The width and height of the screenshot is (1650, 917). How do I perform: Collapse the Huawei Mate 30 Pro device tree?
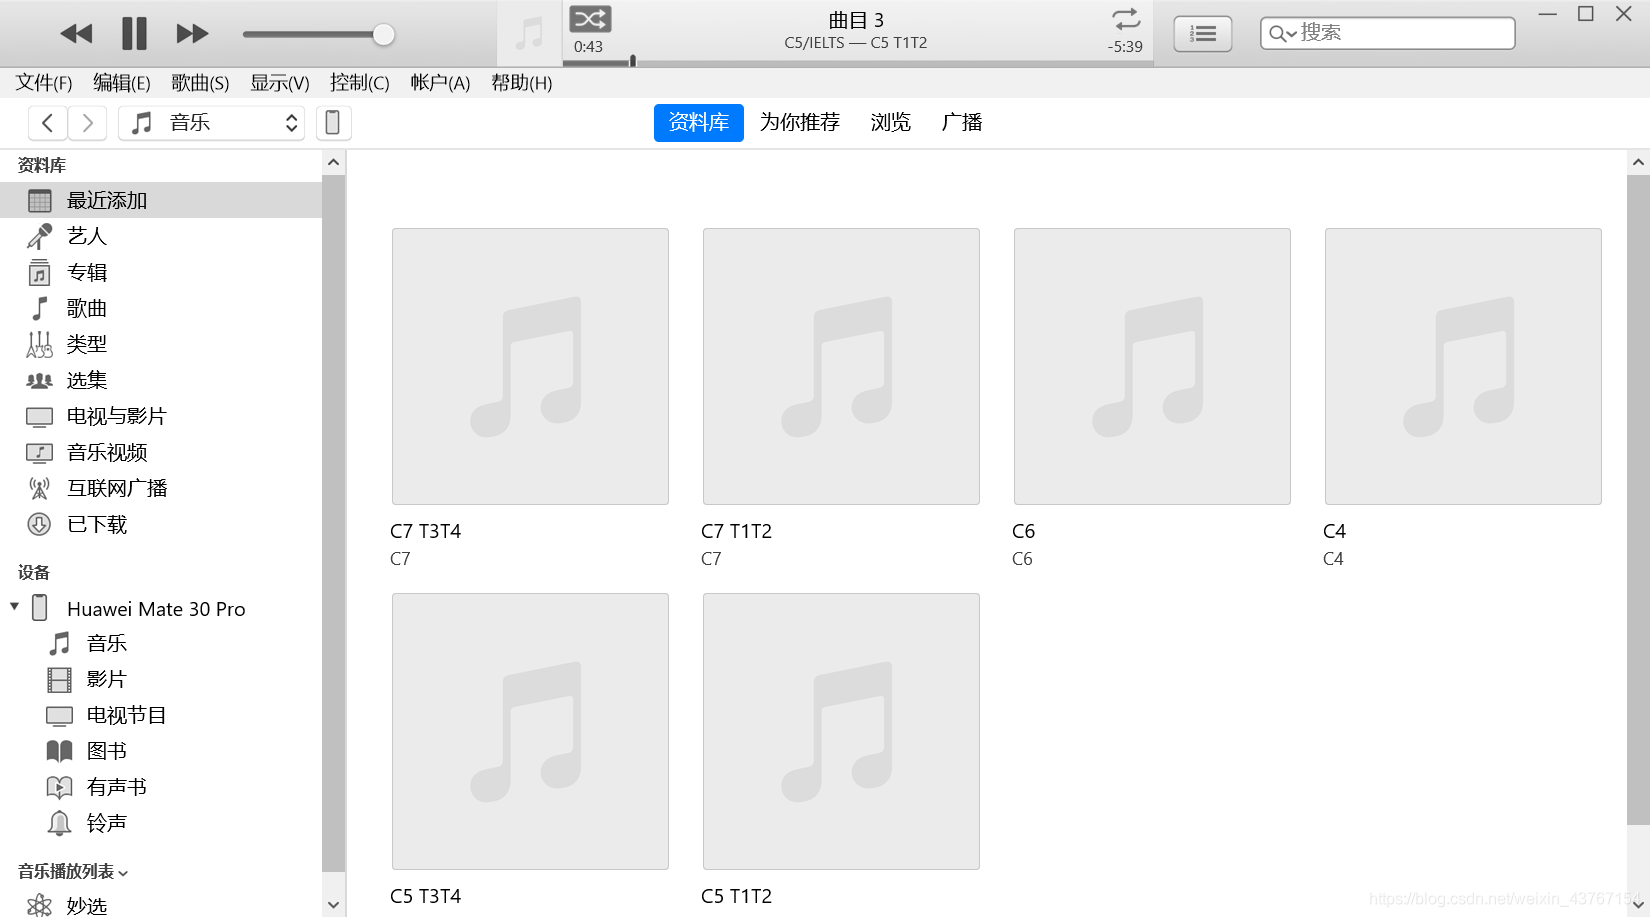14,607
